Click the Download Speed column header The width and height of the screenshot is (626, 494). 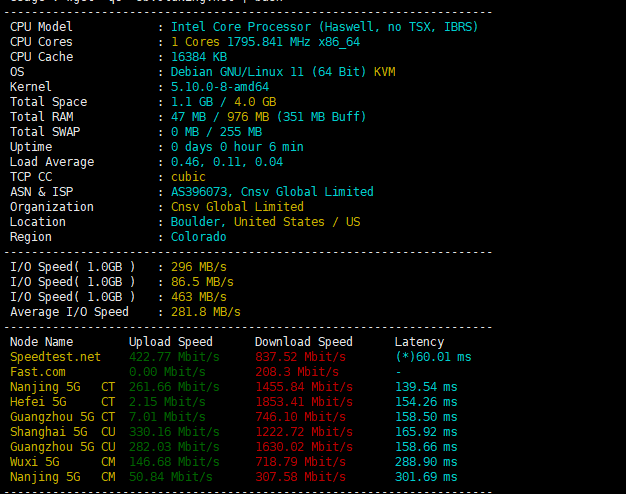[x=304, y=342]
